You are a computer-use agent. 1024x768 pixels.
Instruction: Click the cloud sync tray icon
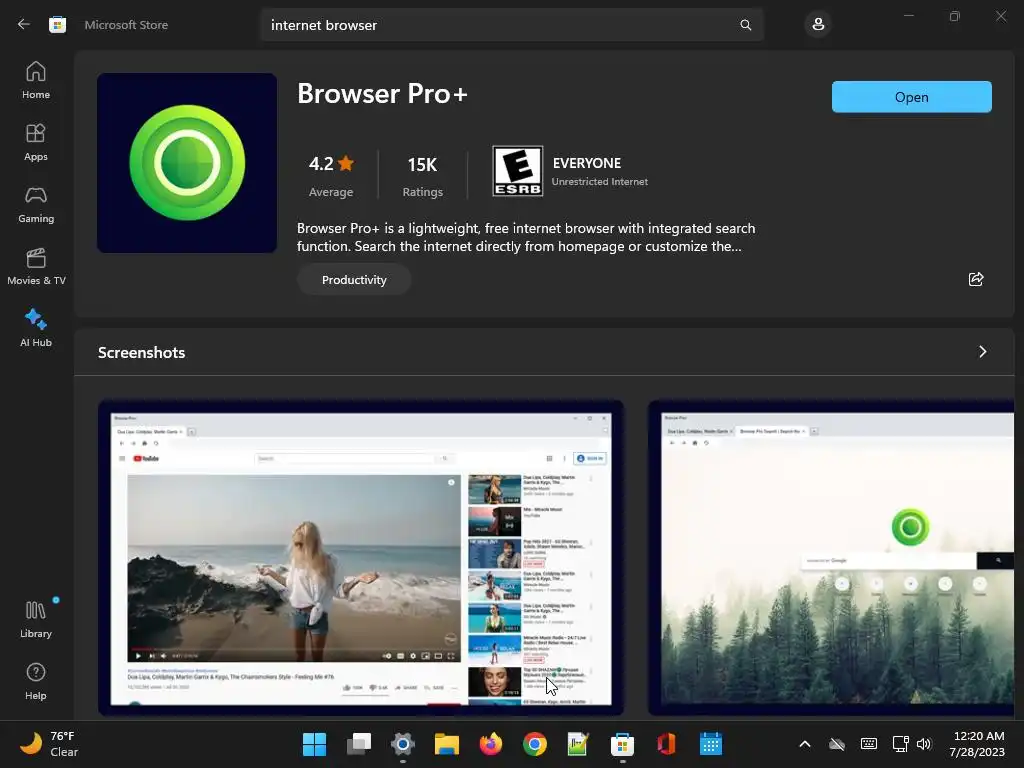click(837, 744)
